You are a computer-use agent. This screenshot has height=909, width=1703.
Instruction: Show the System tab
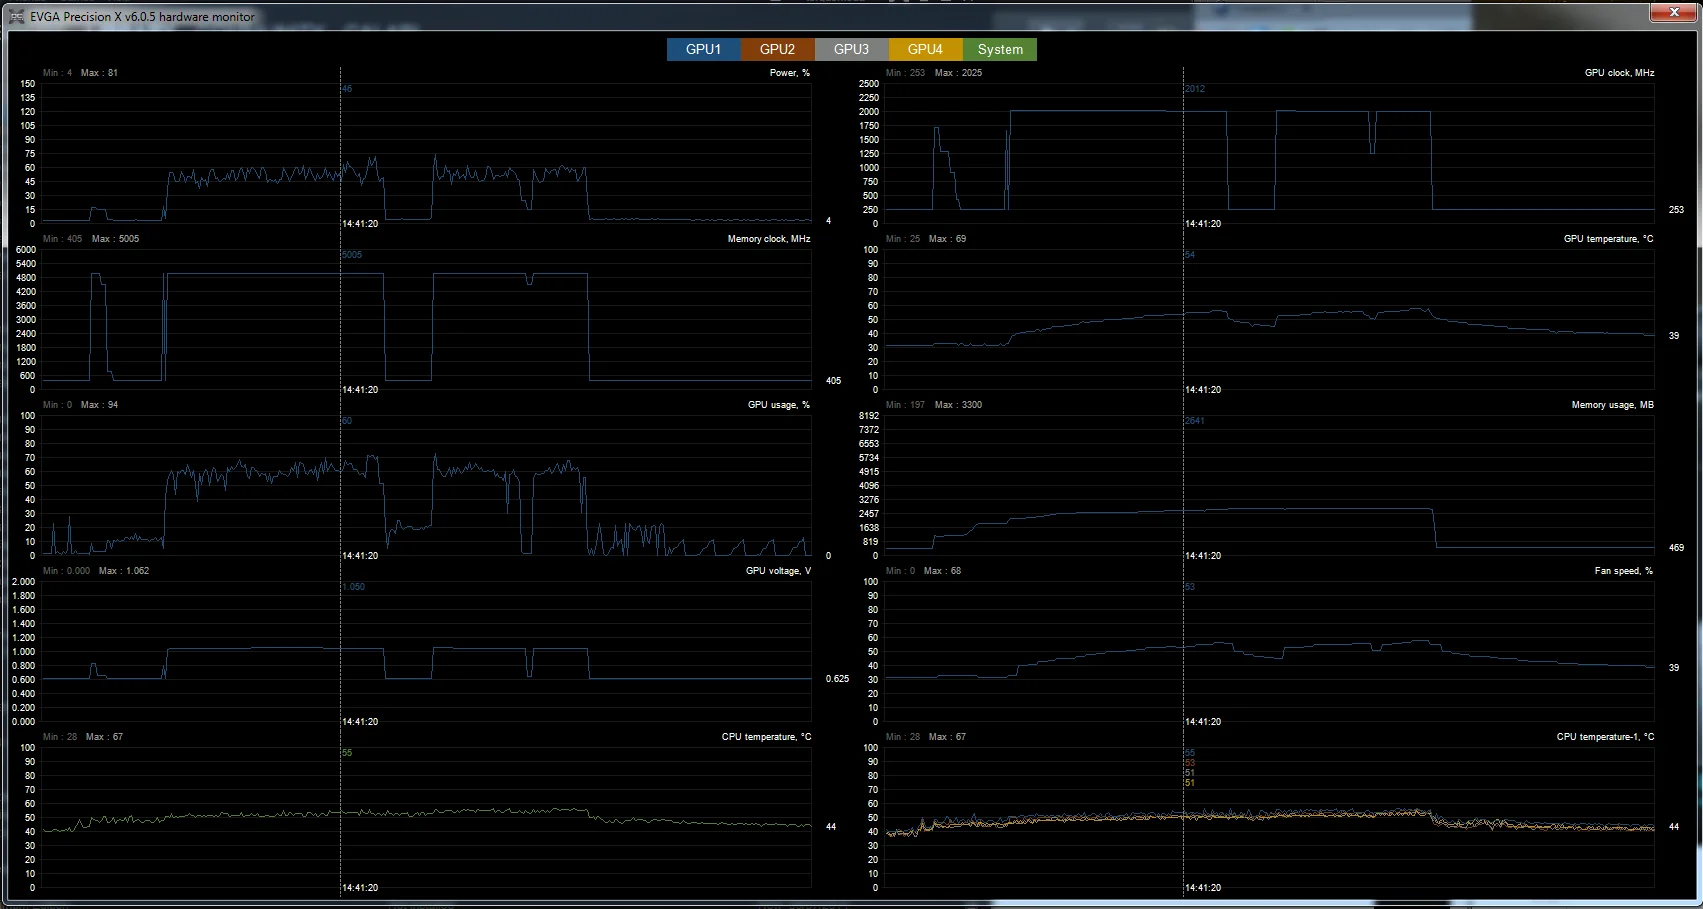1000,49
